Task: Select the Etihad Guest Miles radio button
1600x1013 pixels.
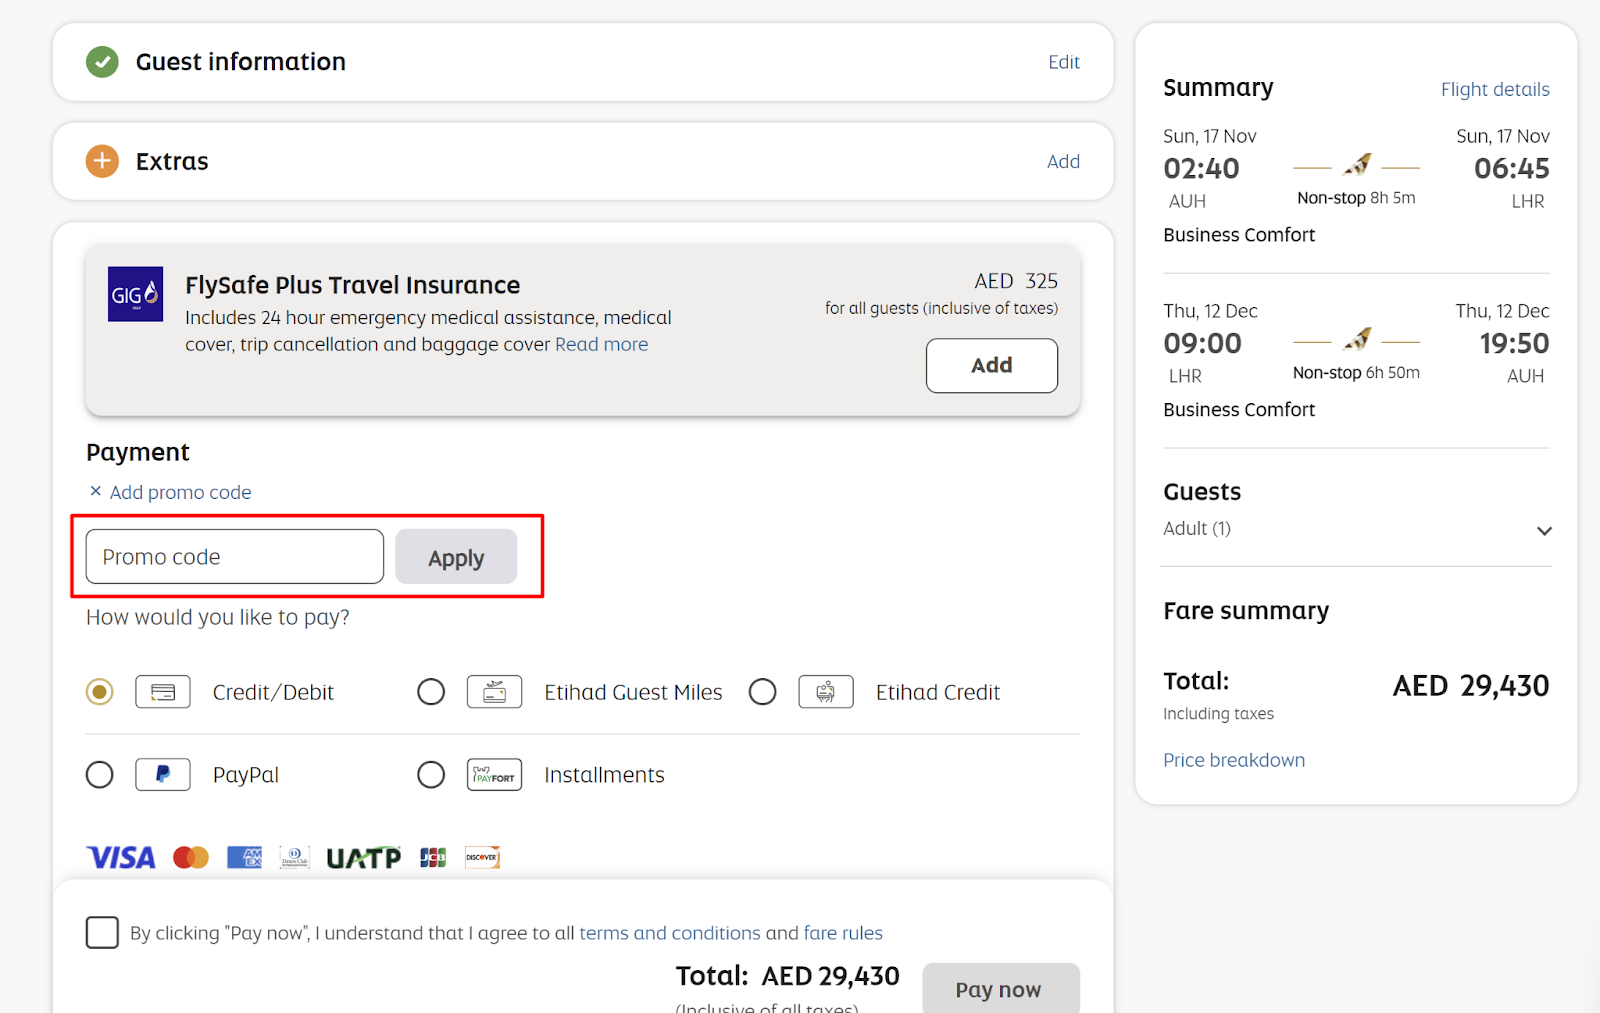Action: (431, 692)
